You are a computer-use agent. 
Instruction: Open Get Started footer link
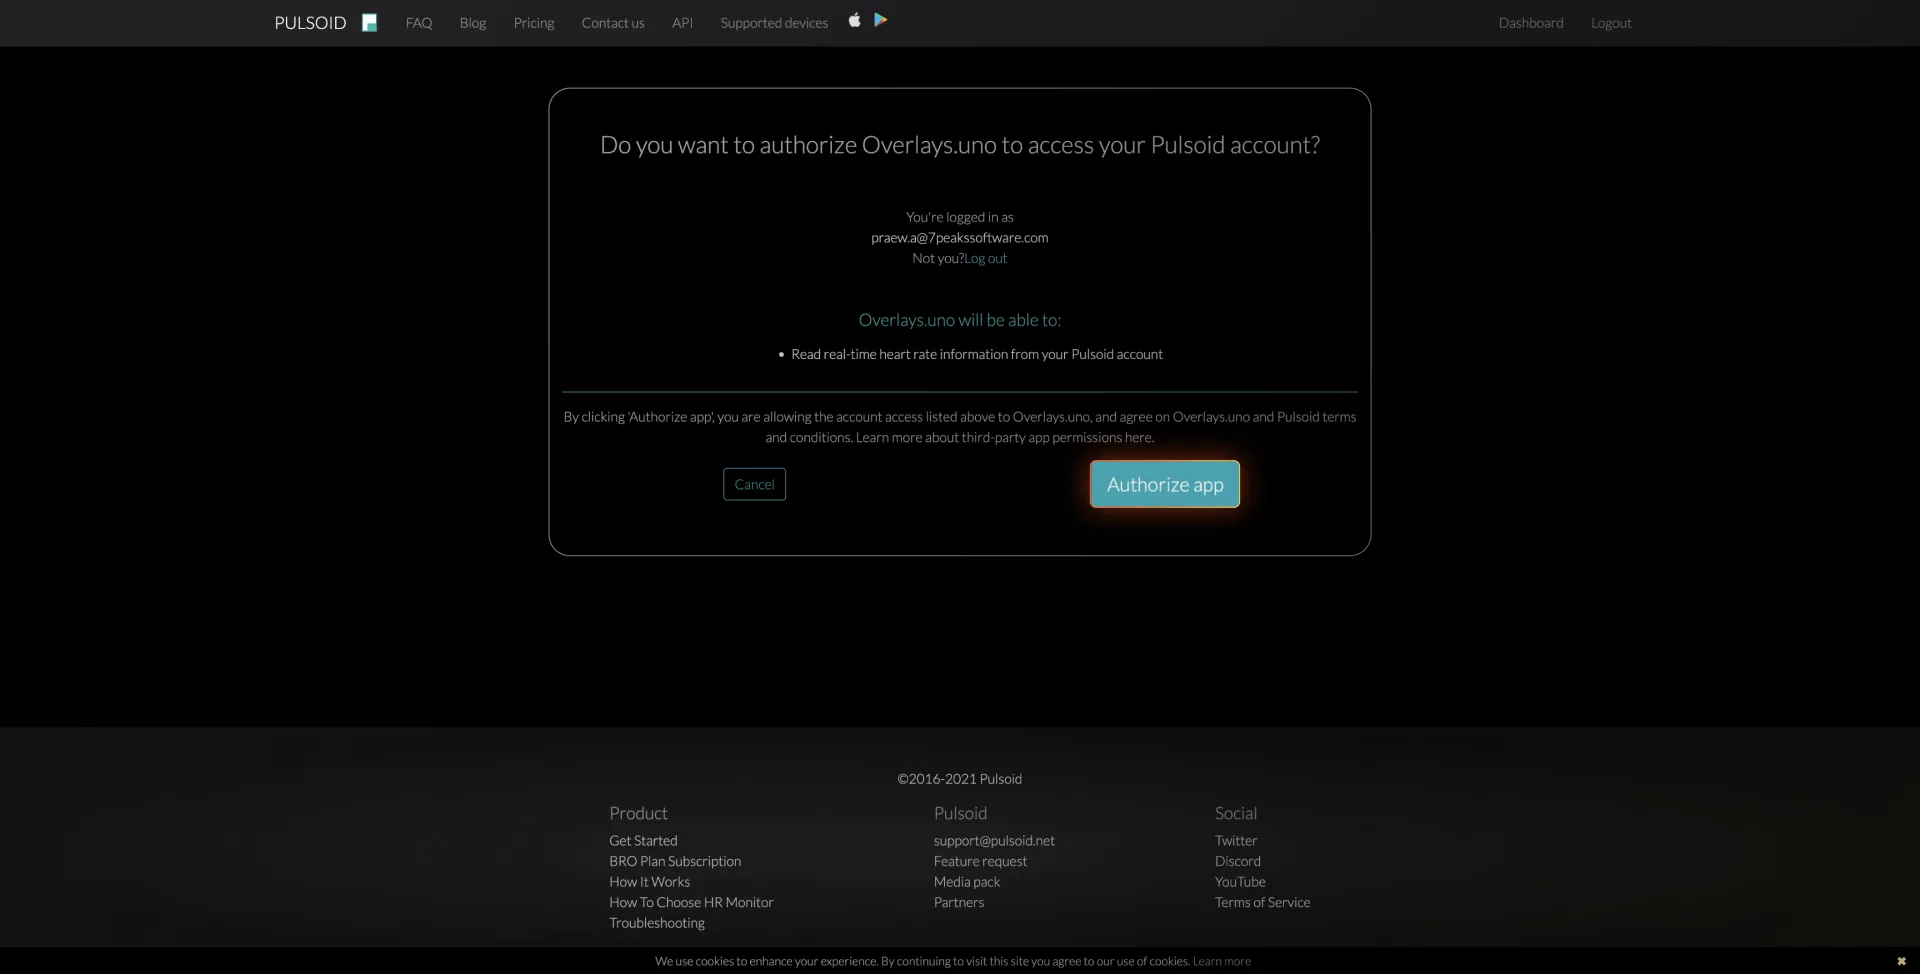point(643,841)
